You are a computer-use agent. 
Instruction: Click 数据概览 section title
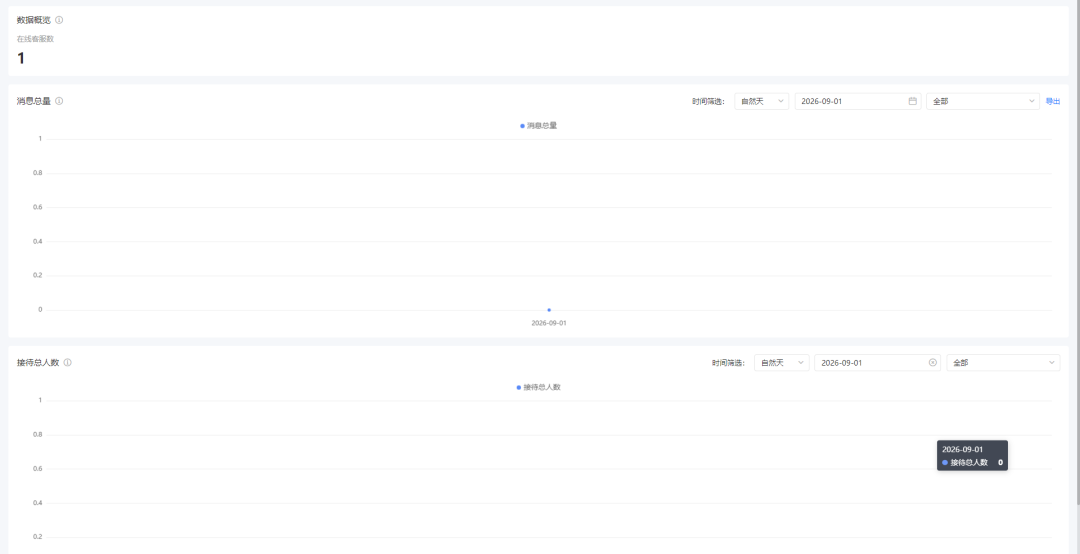(x=34, y=20)
